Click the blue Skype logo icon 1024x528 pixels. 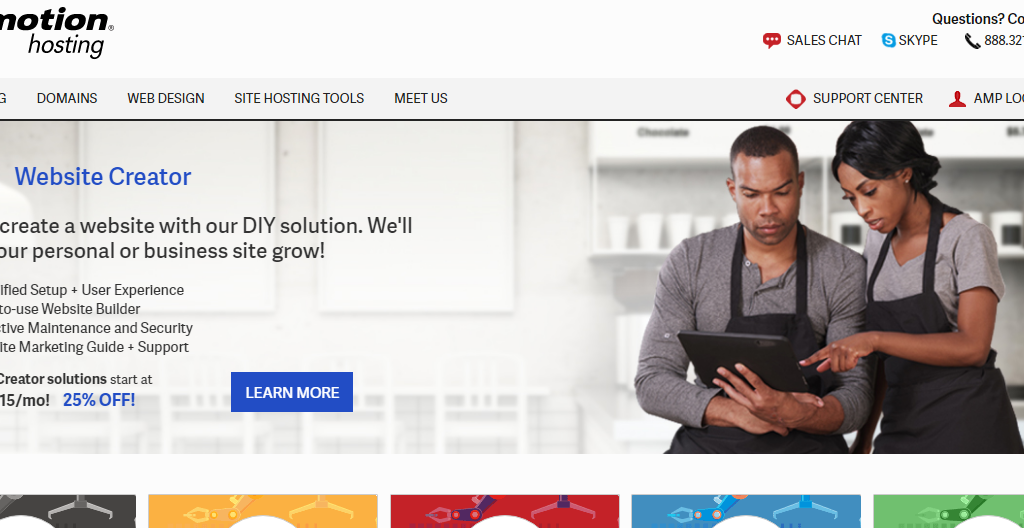pyautogui.click(x=888, y=41)
